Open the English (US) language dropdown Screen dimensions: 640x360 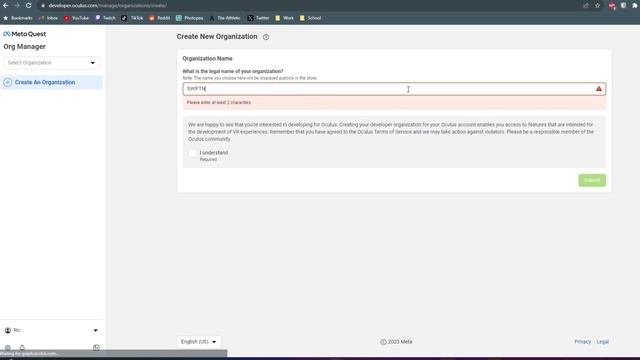pos(199,342)
